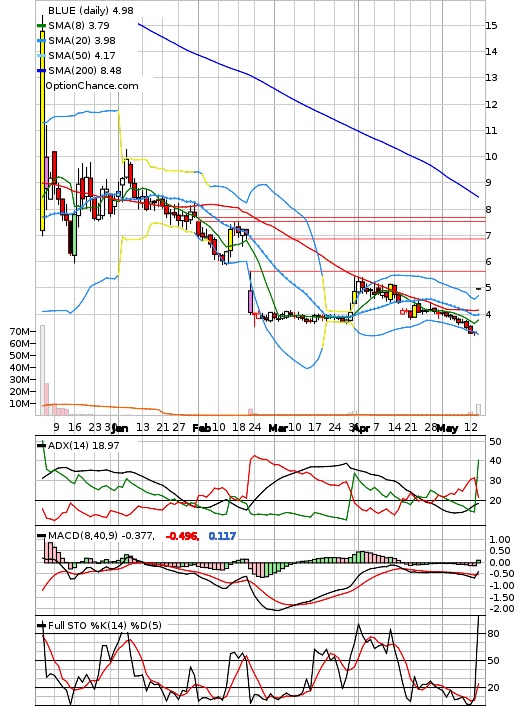Click the SMA(20) blue legend marker

(x=41, y=41)
